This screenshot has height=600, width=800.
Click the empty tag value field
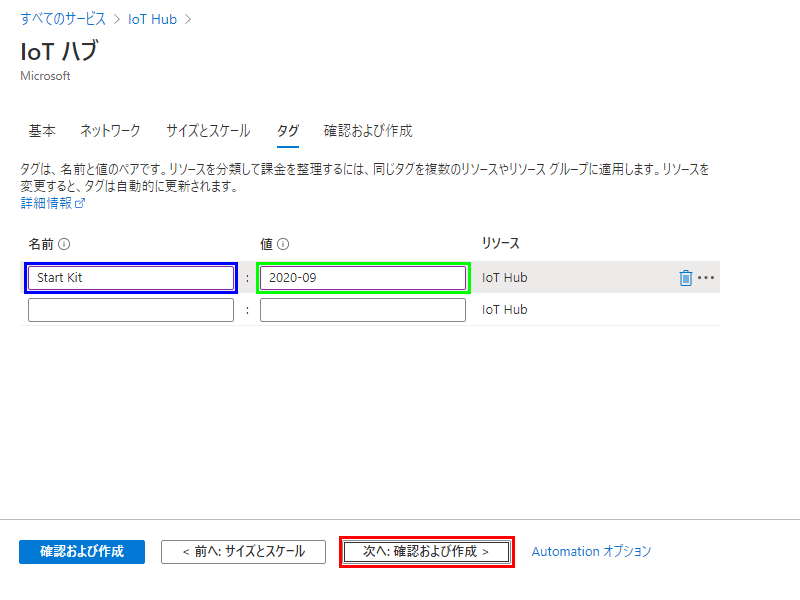[x=362, y=310]
